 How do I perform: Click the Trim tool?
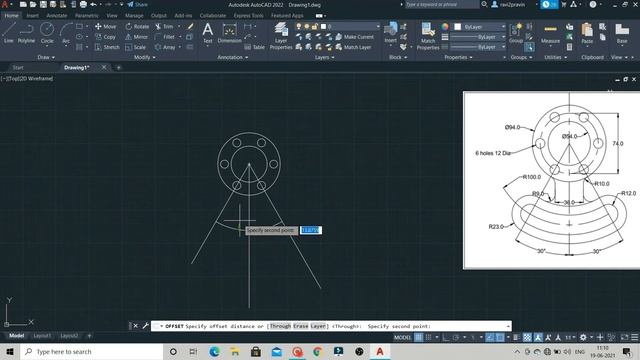(164, 27)
